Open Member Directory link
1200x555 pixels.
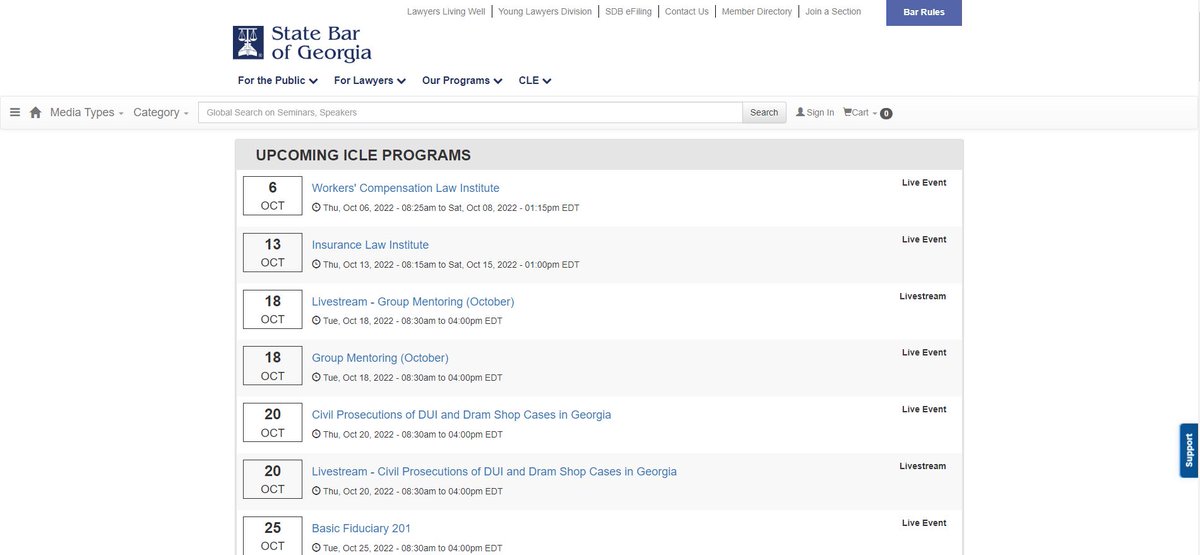point(757,11)
